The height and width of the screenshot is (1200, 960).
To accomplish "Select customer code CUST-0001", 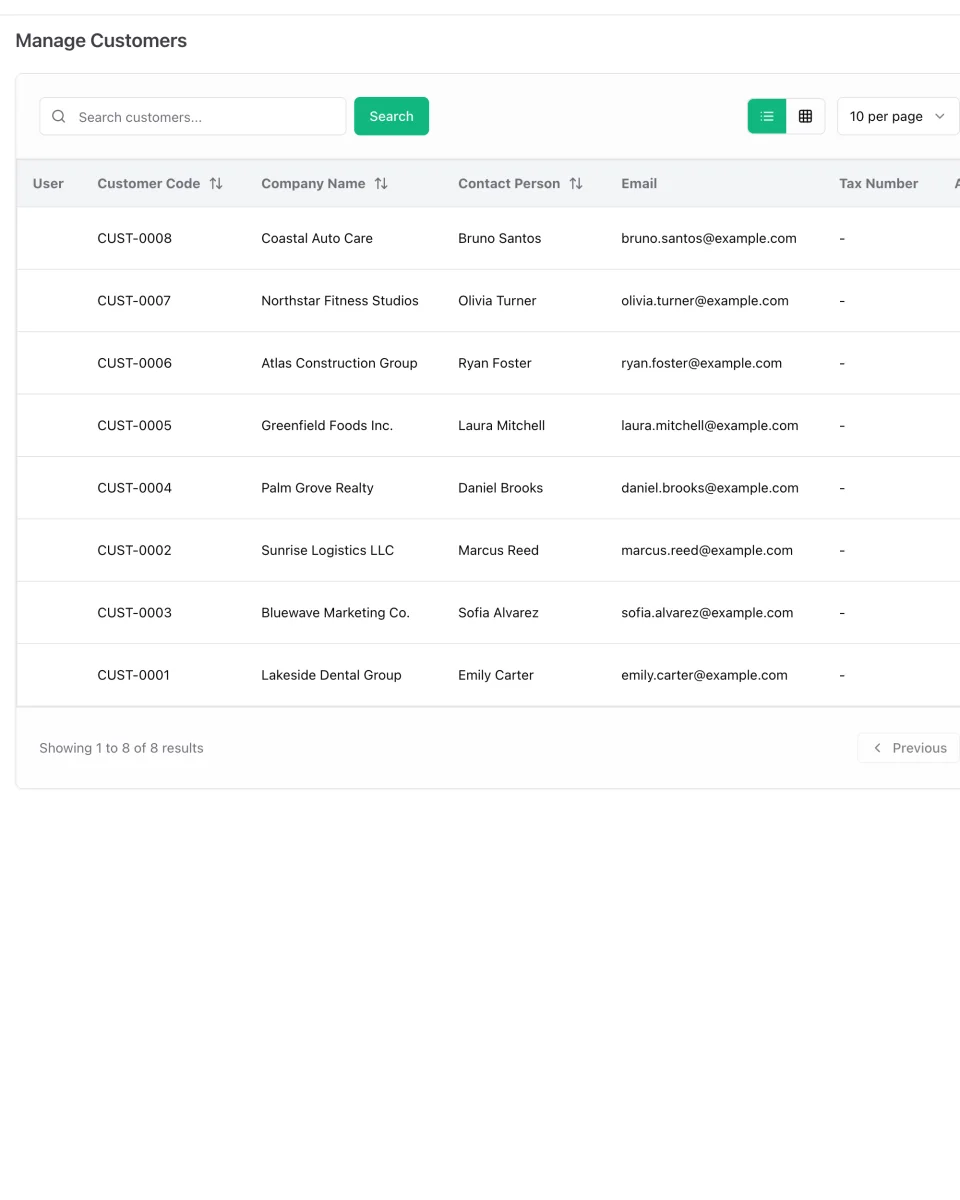I will (134, 675).
